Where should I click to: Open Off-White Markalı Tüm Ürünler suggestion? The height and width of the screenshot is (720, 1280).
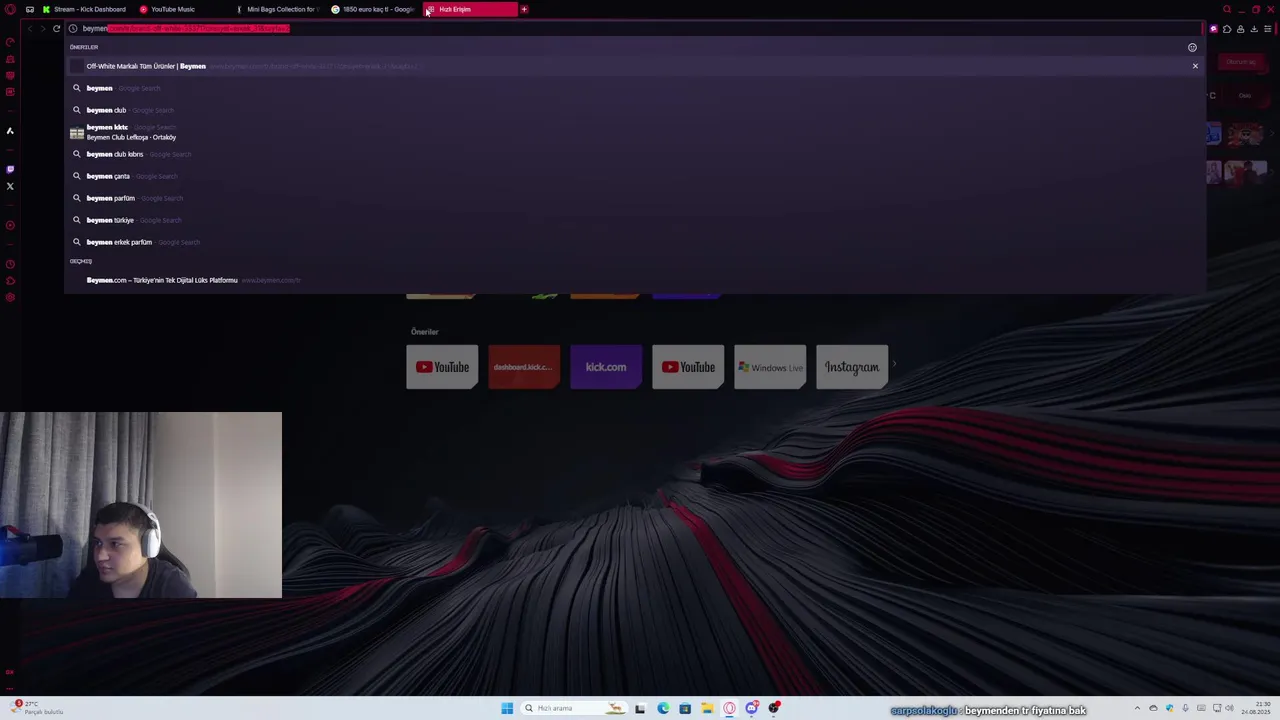635,66
